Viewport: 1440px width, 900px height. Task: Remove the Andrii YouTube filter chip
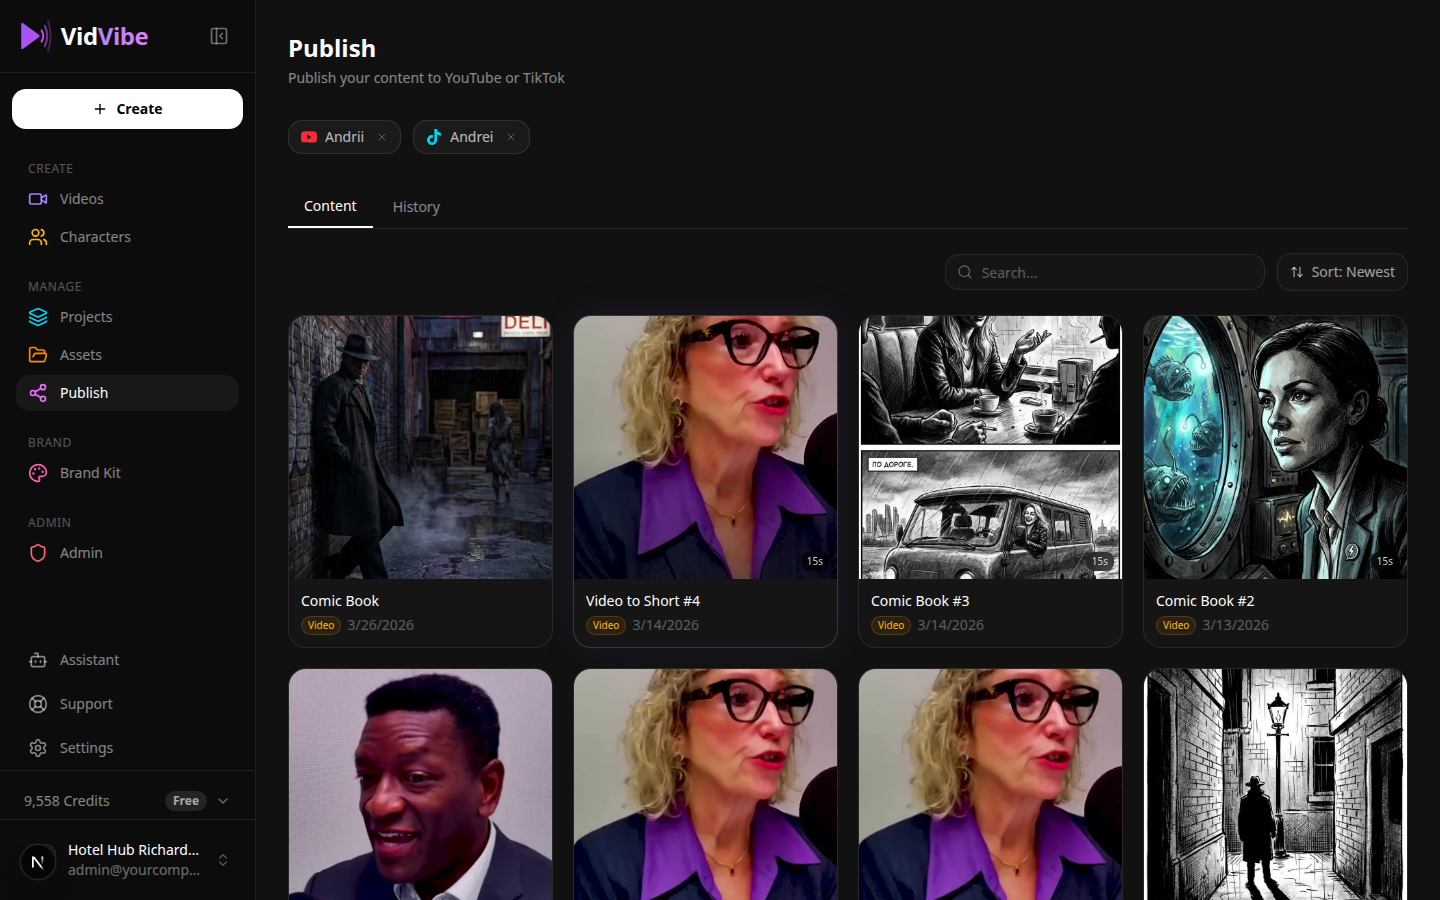coord(381,137)
